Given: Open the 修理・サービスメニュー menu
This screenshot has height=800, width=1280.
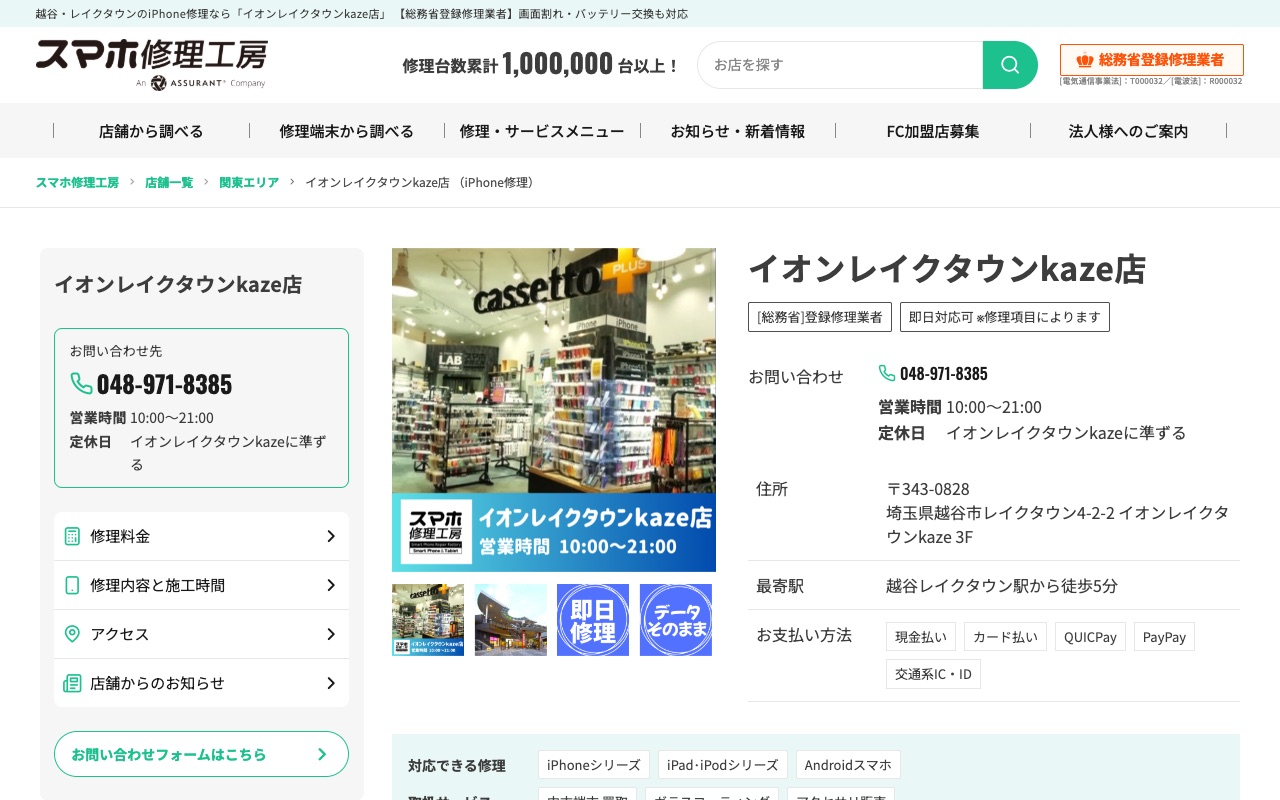Looking at the screenshot, I should 542,131.
